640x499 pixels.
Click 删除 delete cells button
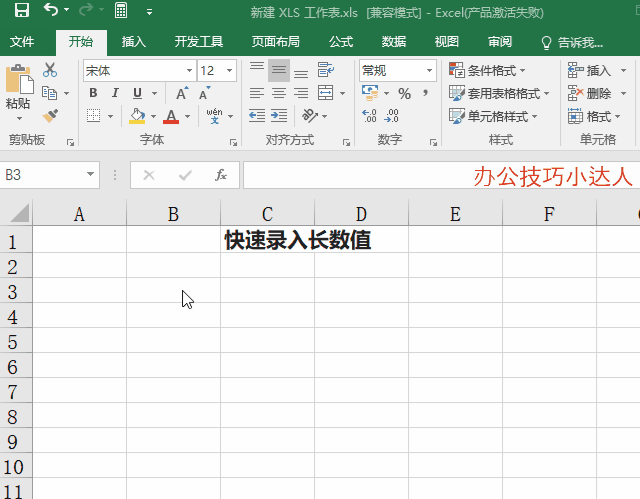pos(589,93)
